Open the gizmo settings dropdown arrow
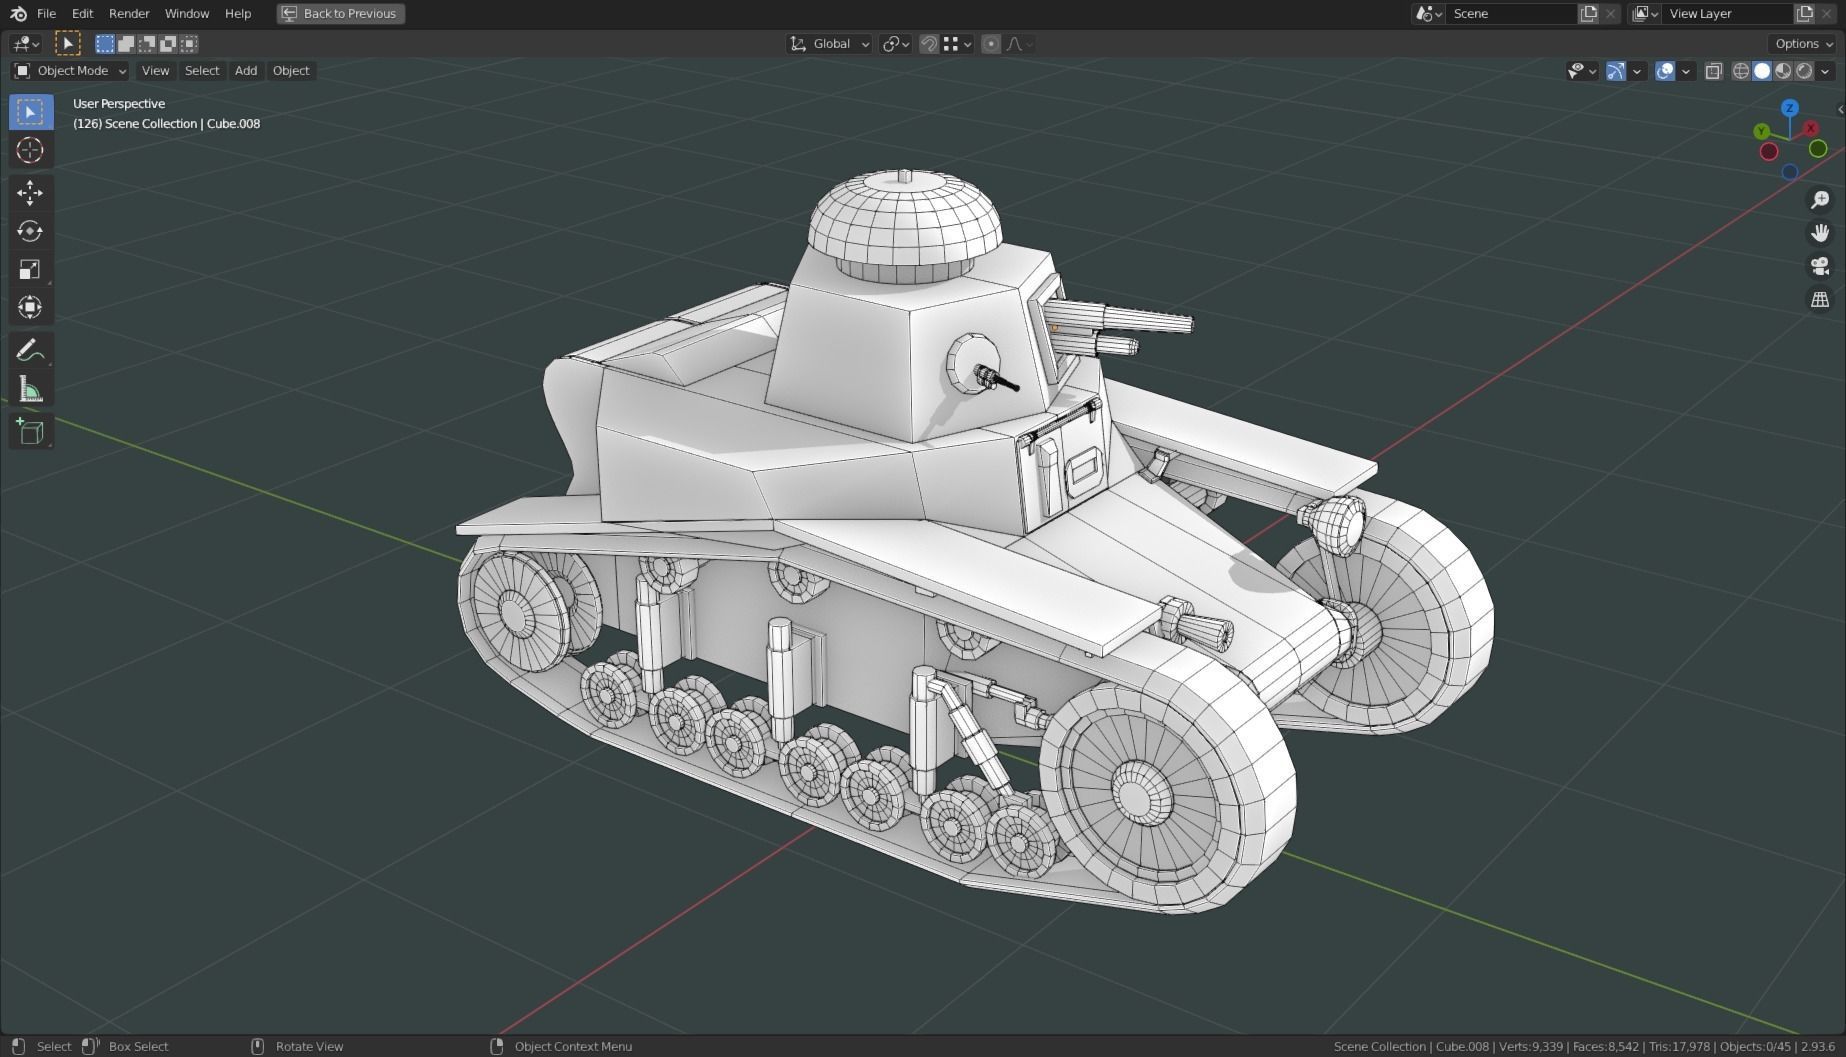 (x=1637, y=71)
